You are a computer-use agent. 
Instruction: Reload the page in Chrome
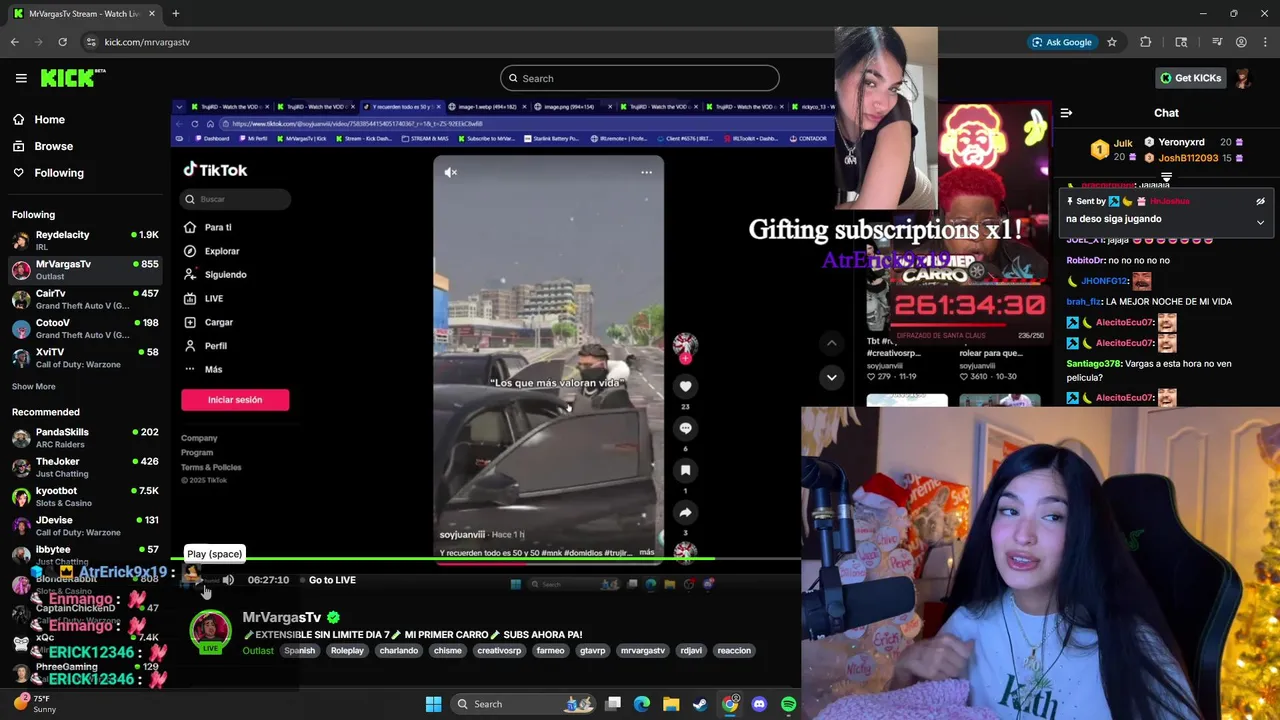(x=62, y=42)
